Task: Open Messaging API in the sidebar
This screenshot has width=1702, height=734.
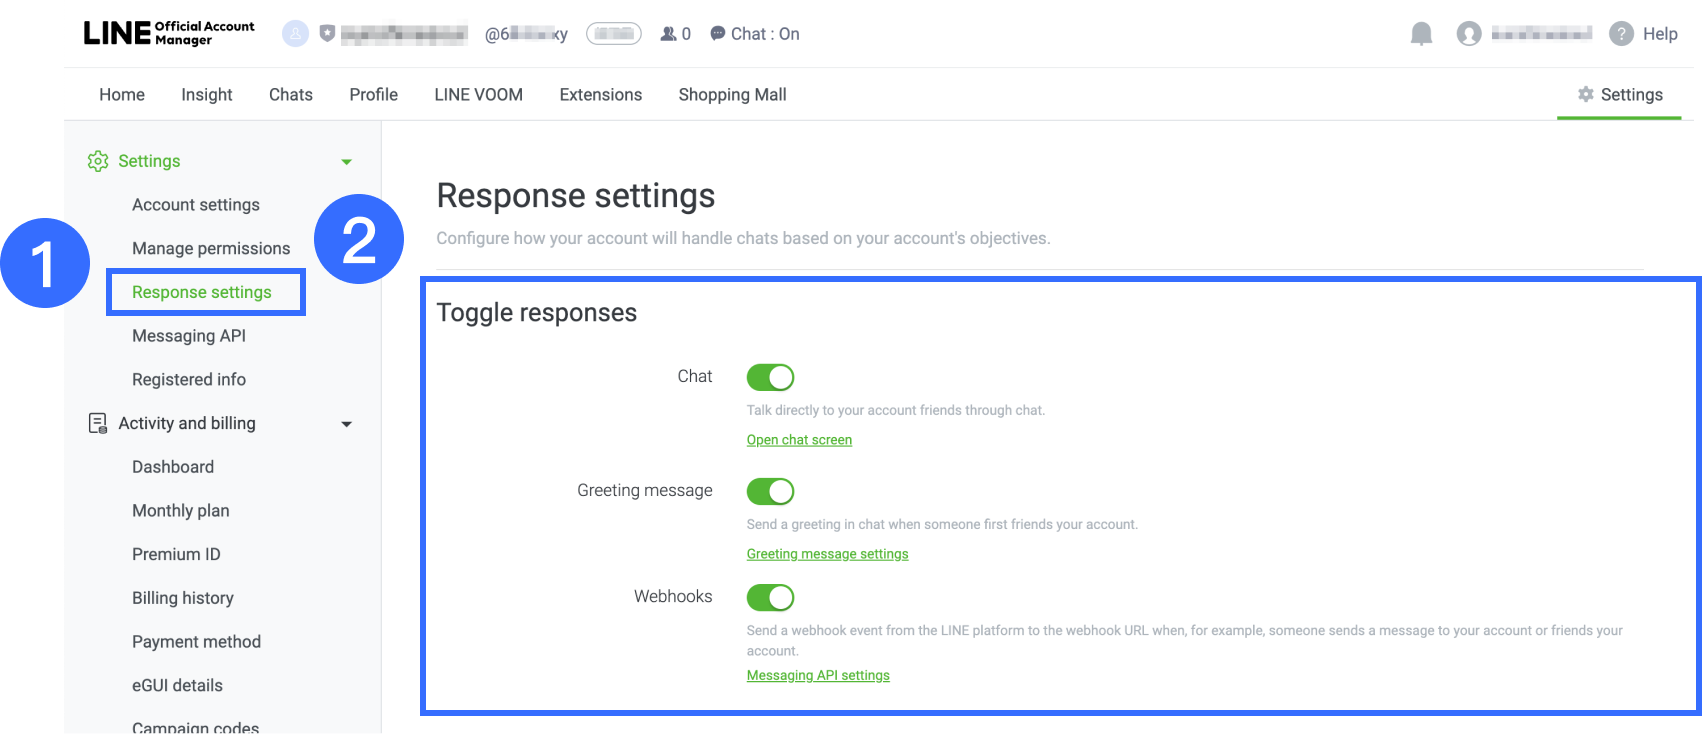Action: [x=189, y=336]
